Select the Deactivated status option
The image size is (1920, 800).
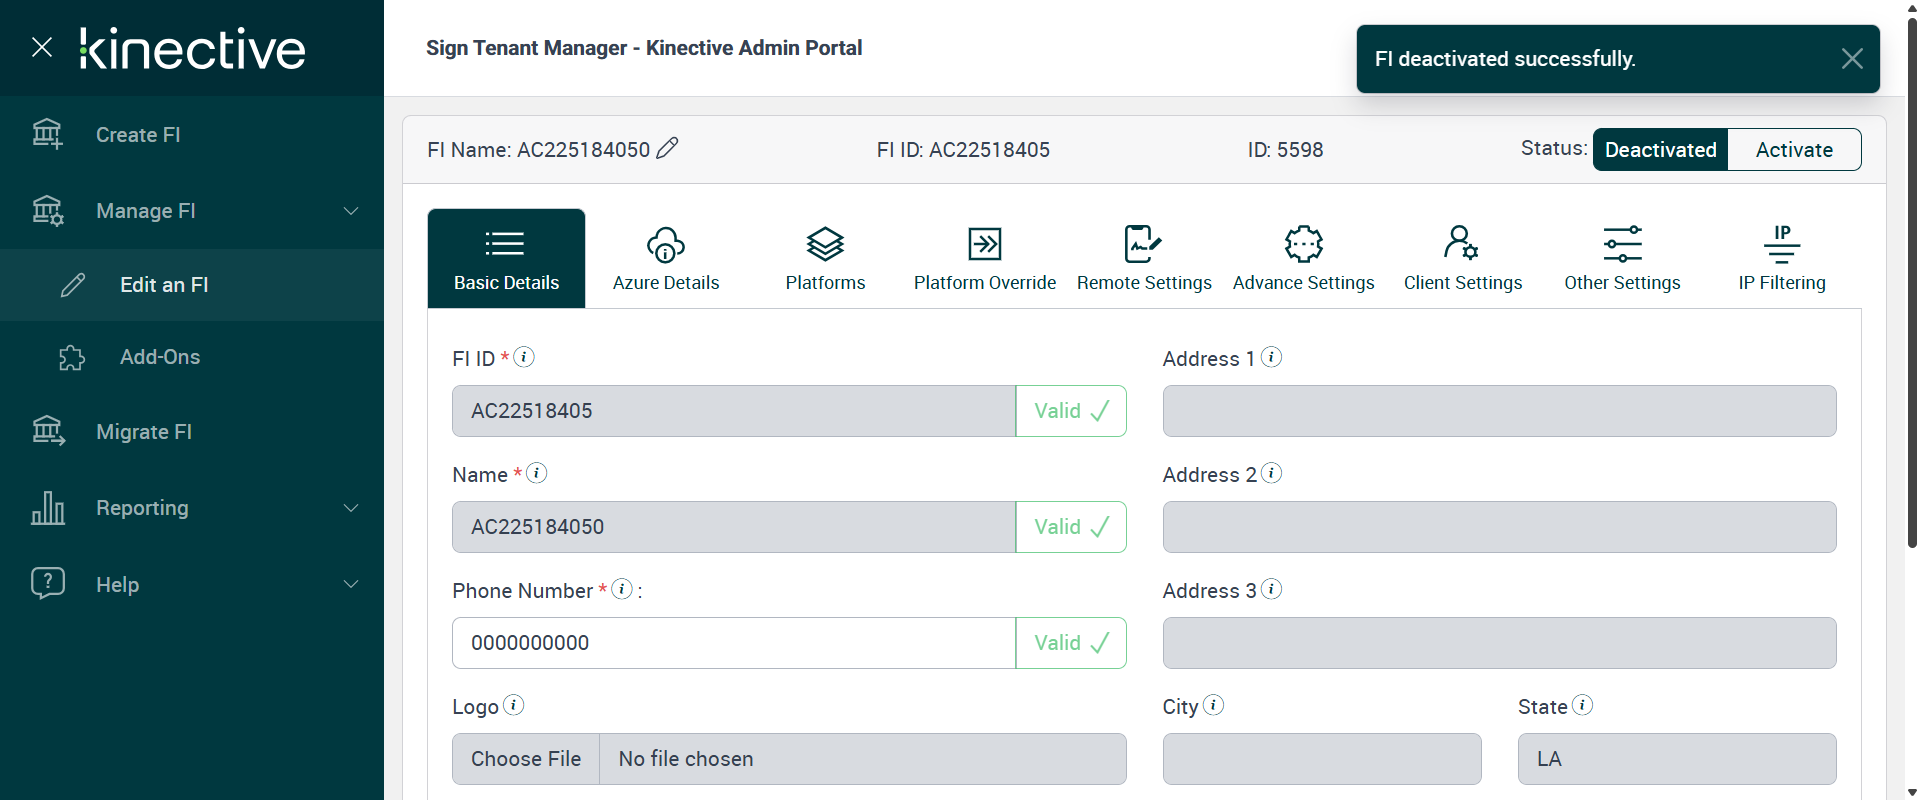point(1660,150)
